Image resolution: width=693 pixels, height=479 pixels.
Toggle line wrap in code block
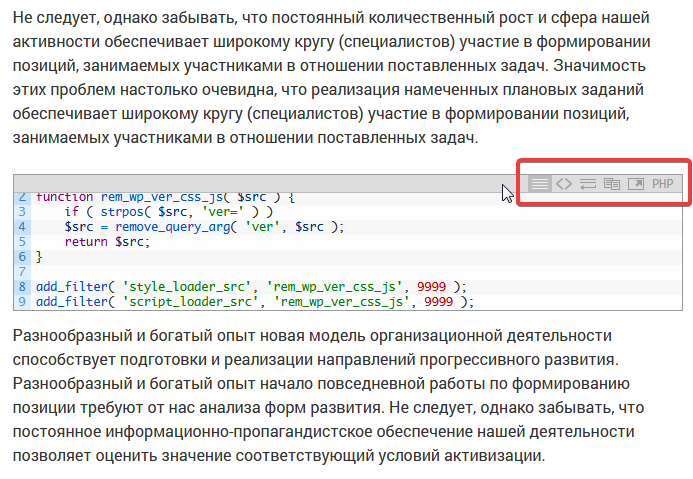click(588, 183)
